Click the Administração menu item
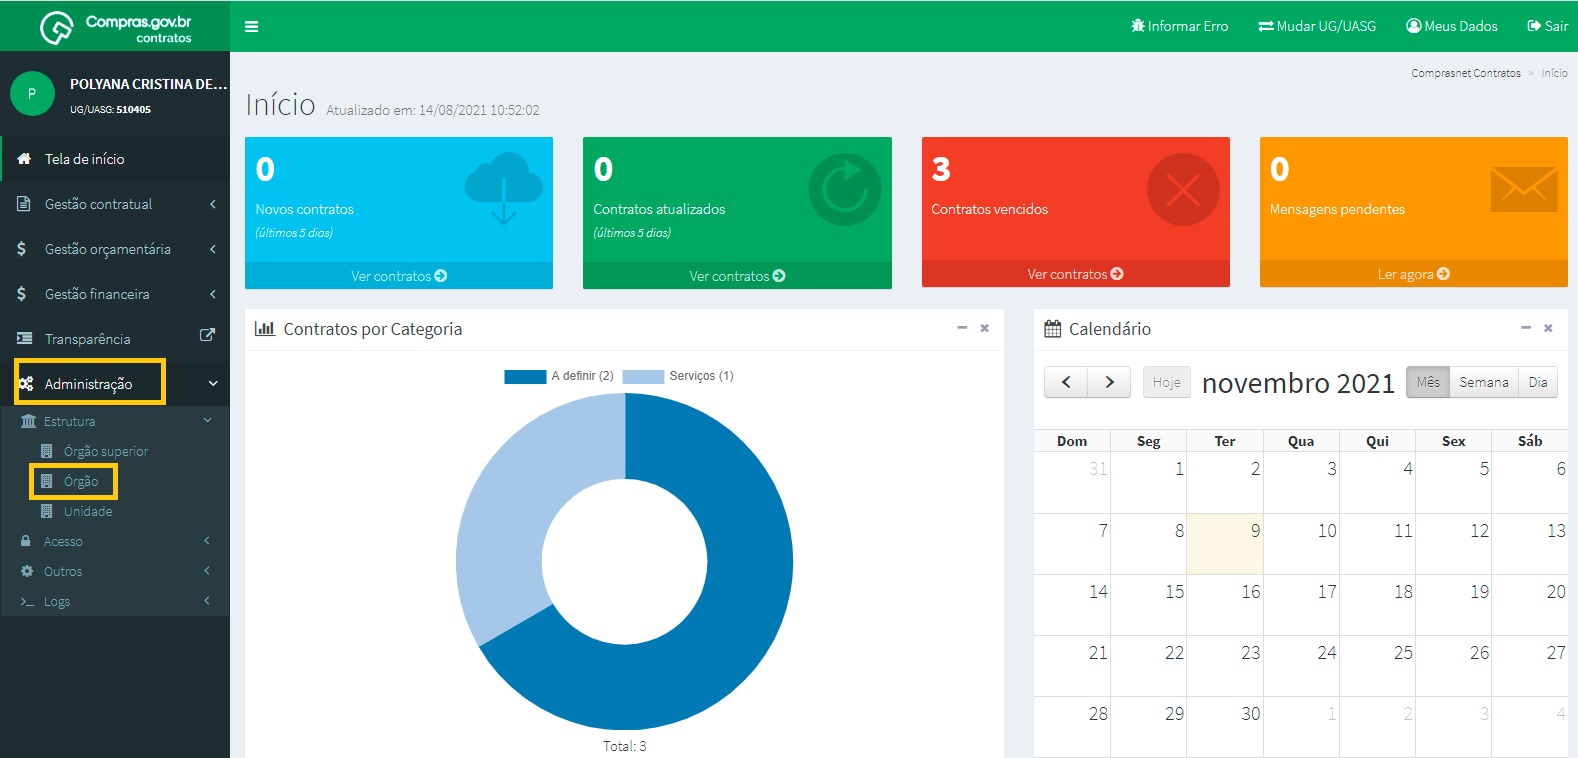Image resolution: width=1578 pixels, height=758 pixels. (115, 384)
